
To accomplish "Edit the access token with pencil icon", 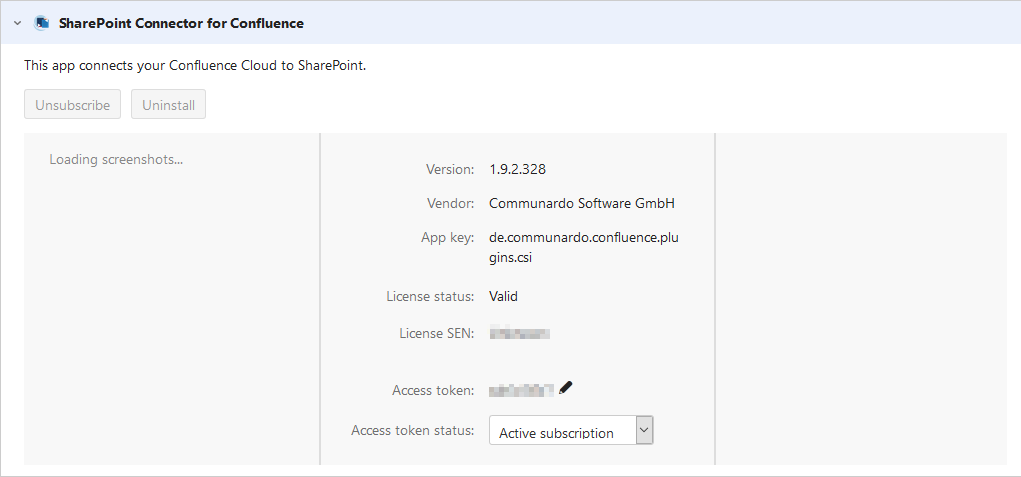I will [x=566, y=388].
